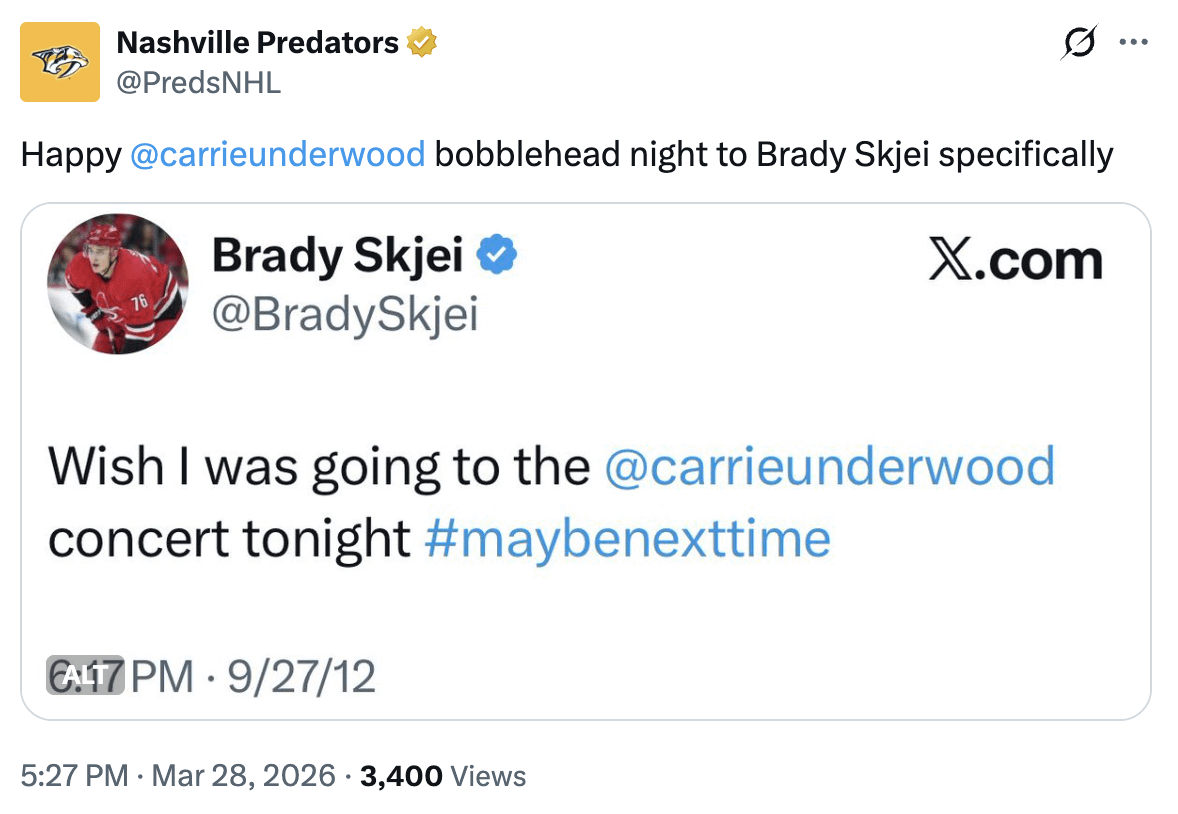Click the Brady Skjei display name

[343, 255]
